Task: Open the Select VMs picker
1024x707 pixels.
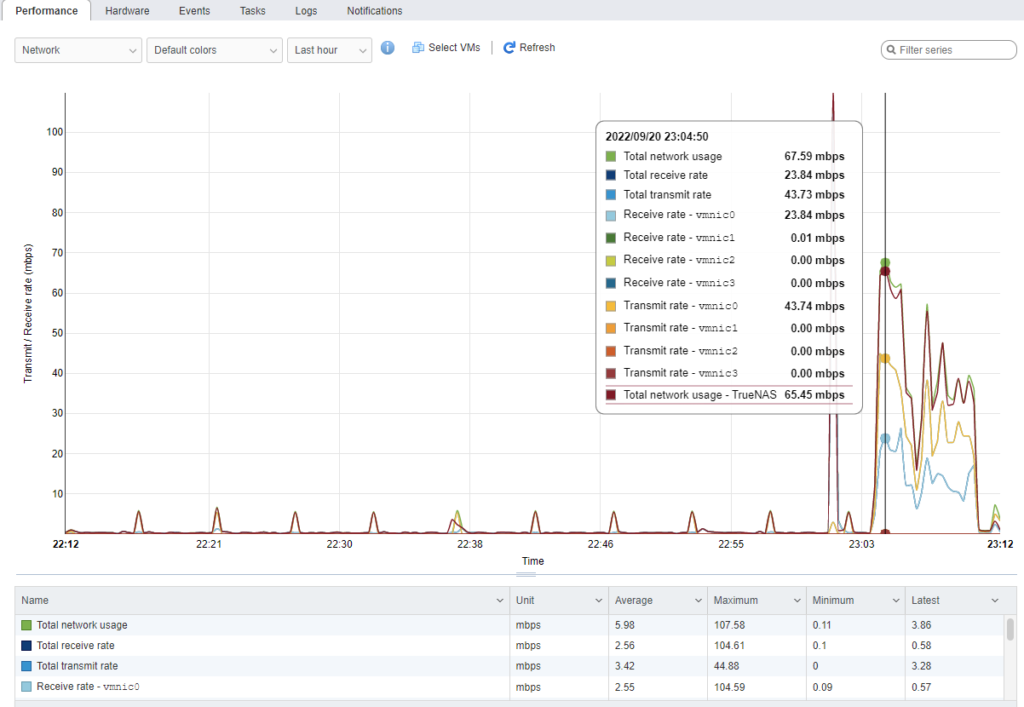Action: click(x=445, y=46)
